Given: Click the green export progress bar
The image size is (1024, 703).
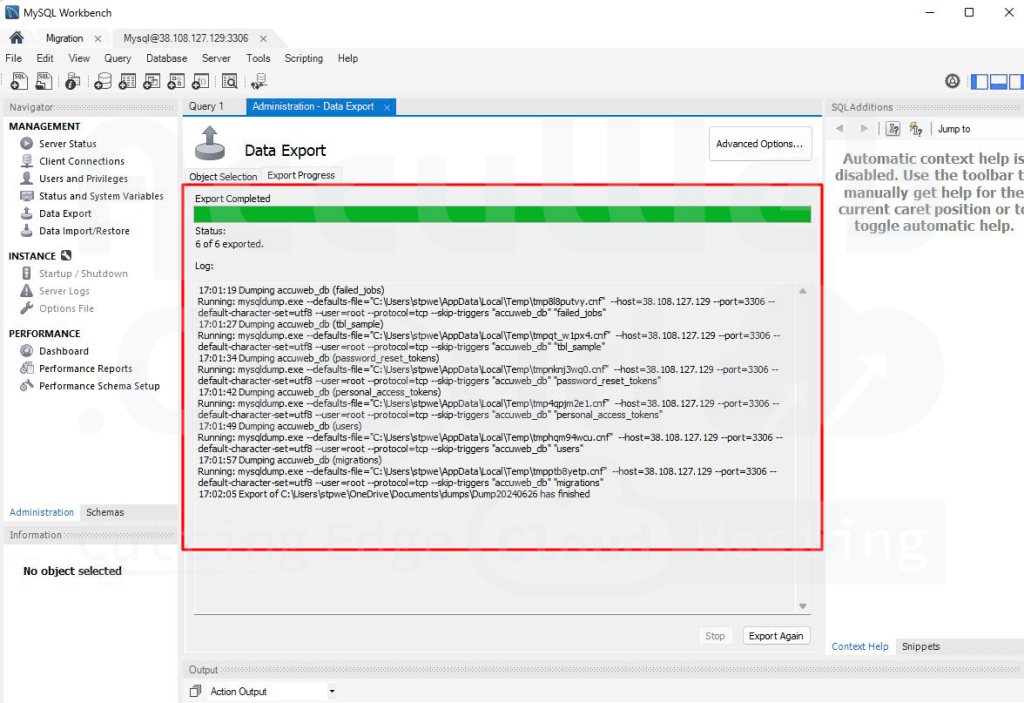Looking at the screenshot, I should [500, 214].
